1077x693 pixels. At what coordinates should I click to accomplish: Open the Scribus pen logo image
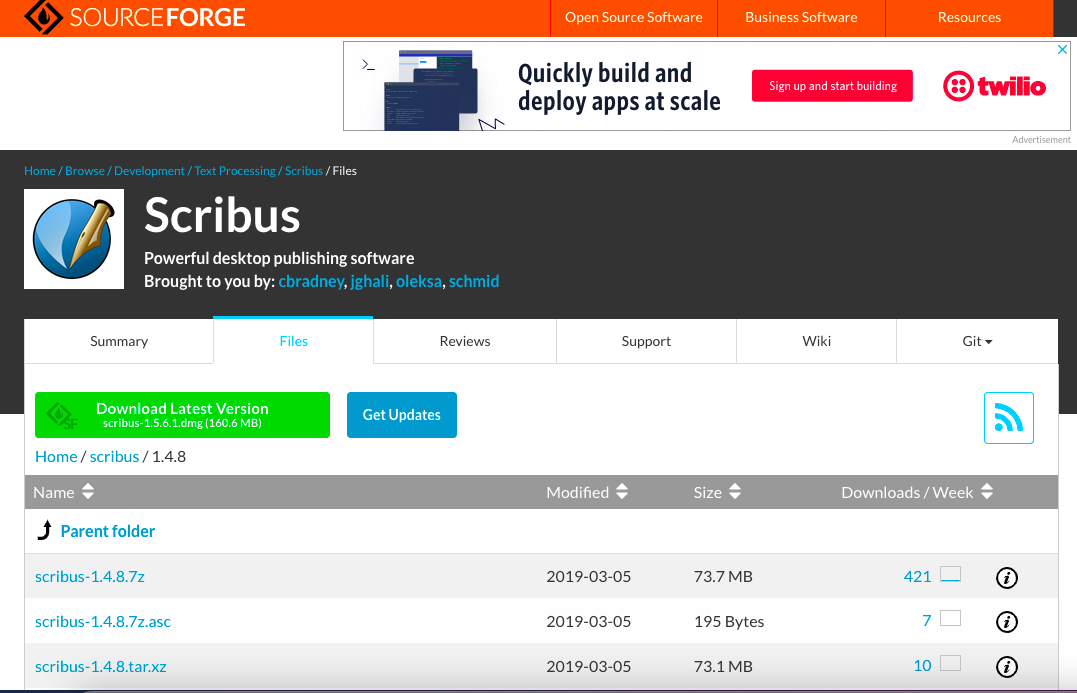pos(74,239)
